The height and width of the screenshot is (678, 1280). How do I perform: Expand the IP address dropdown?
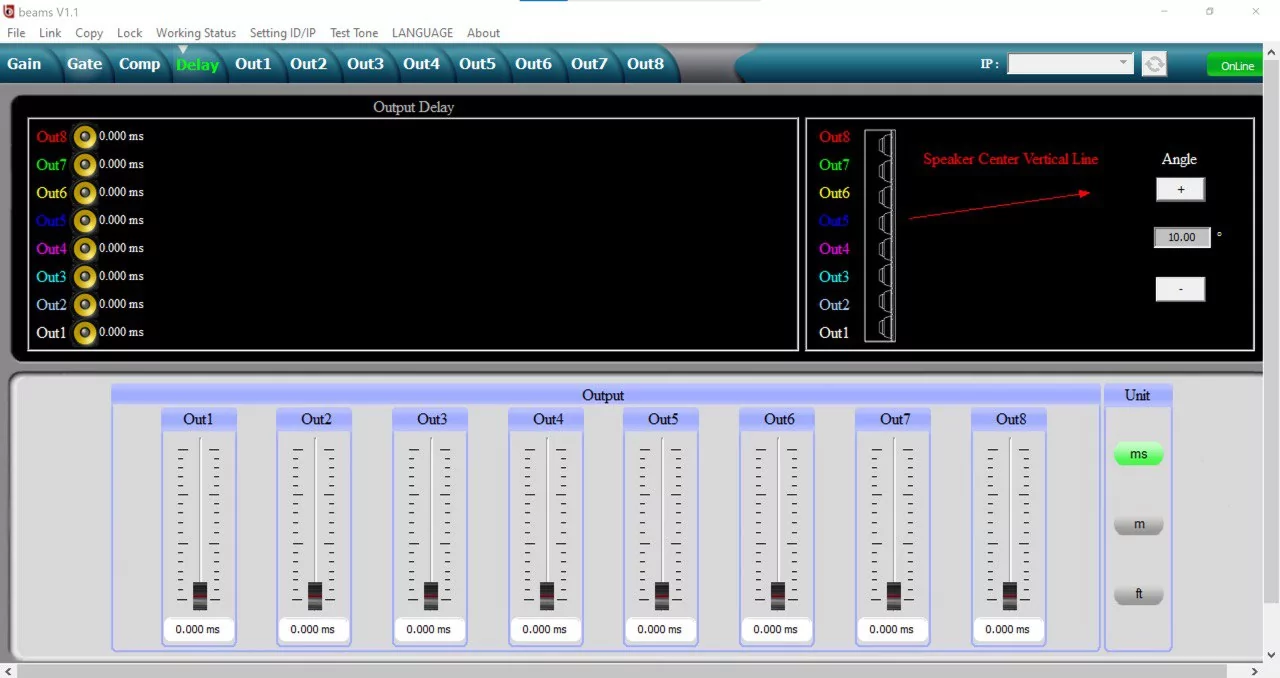[1123, 64]
